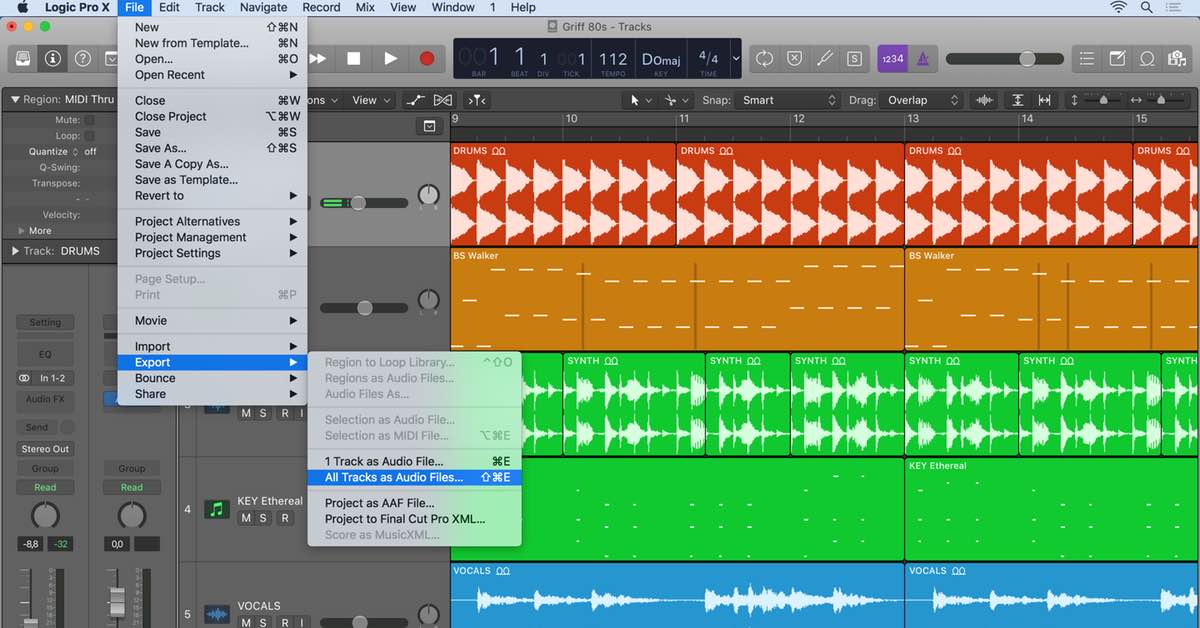Screen dimensions: 1200x628
Task: Toggle Cycle mode in the control bar
Action: click(x=764, y=58)
